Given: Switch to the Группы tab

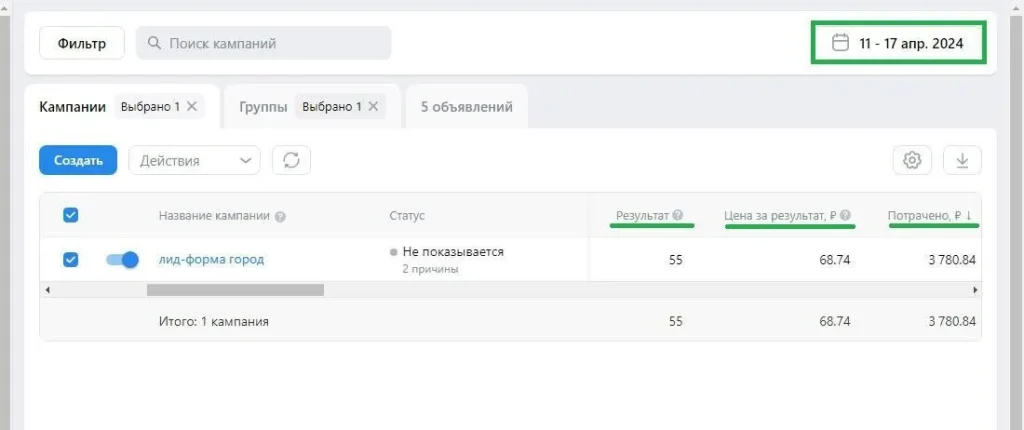Looking at the screenshot, I should coord(263,106).
